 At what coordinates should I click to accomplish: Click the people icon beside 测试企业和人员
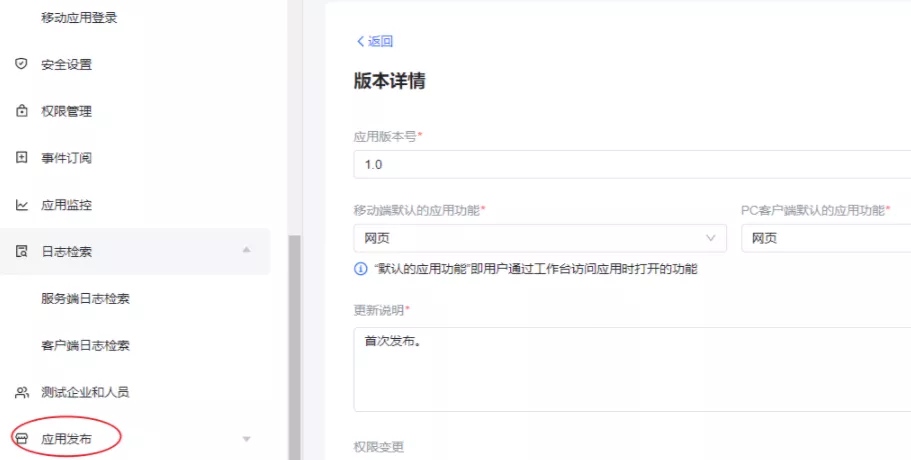click(21, 392)
